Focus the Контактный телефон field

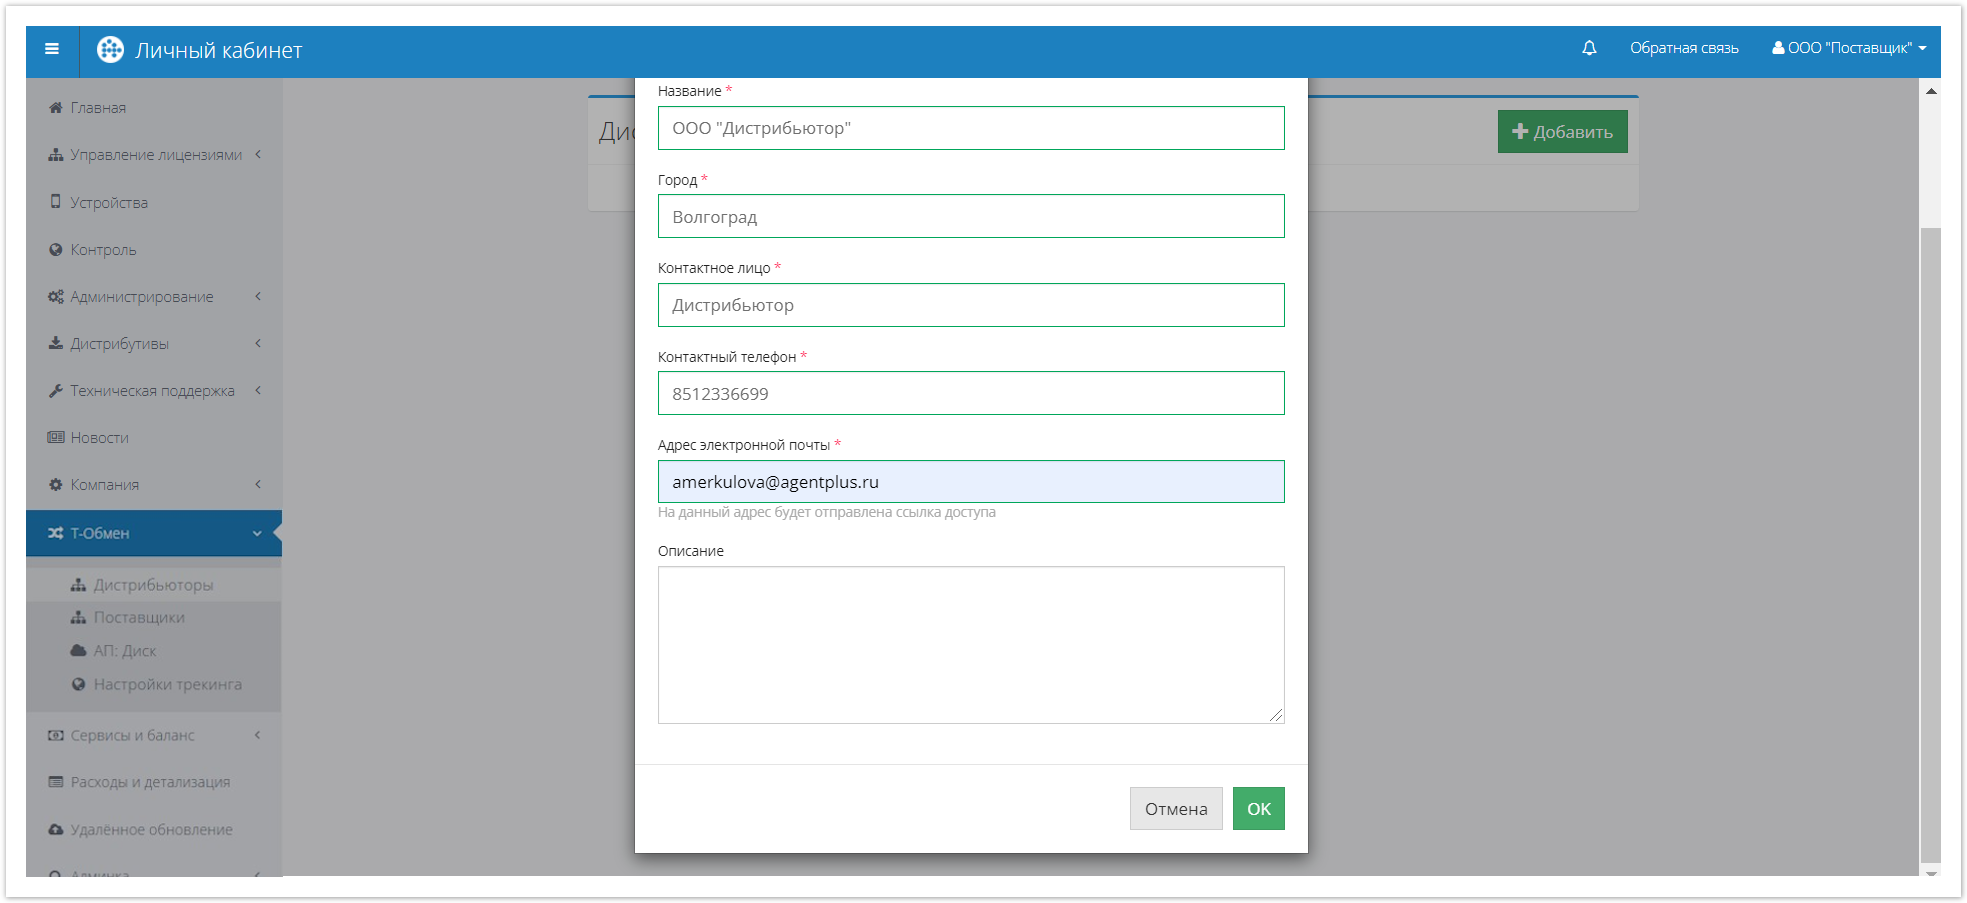(x=970, y=394)
